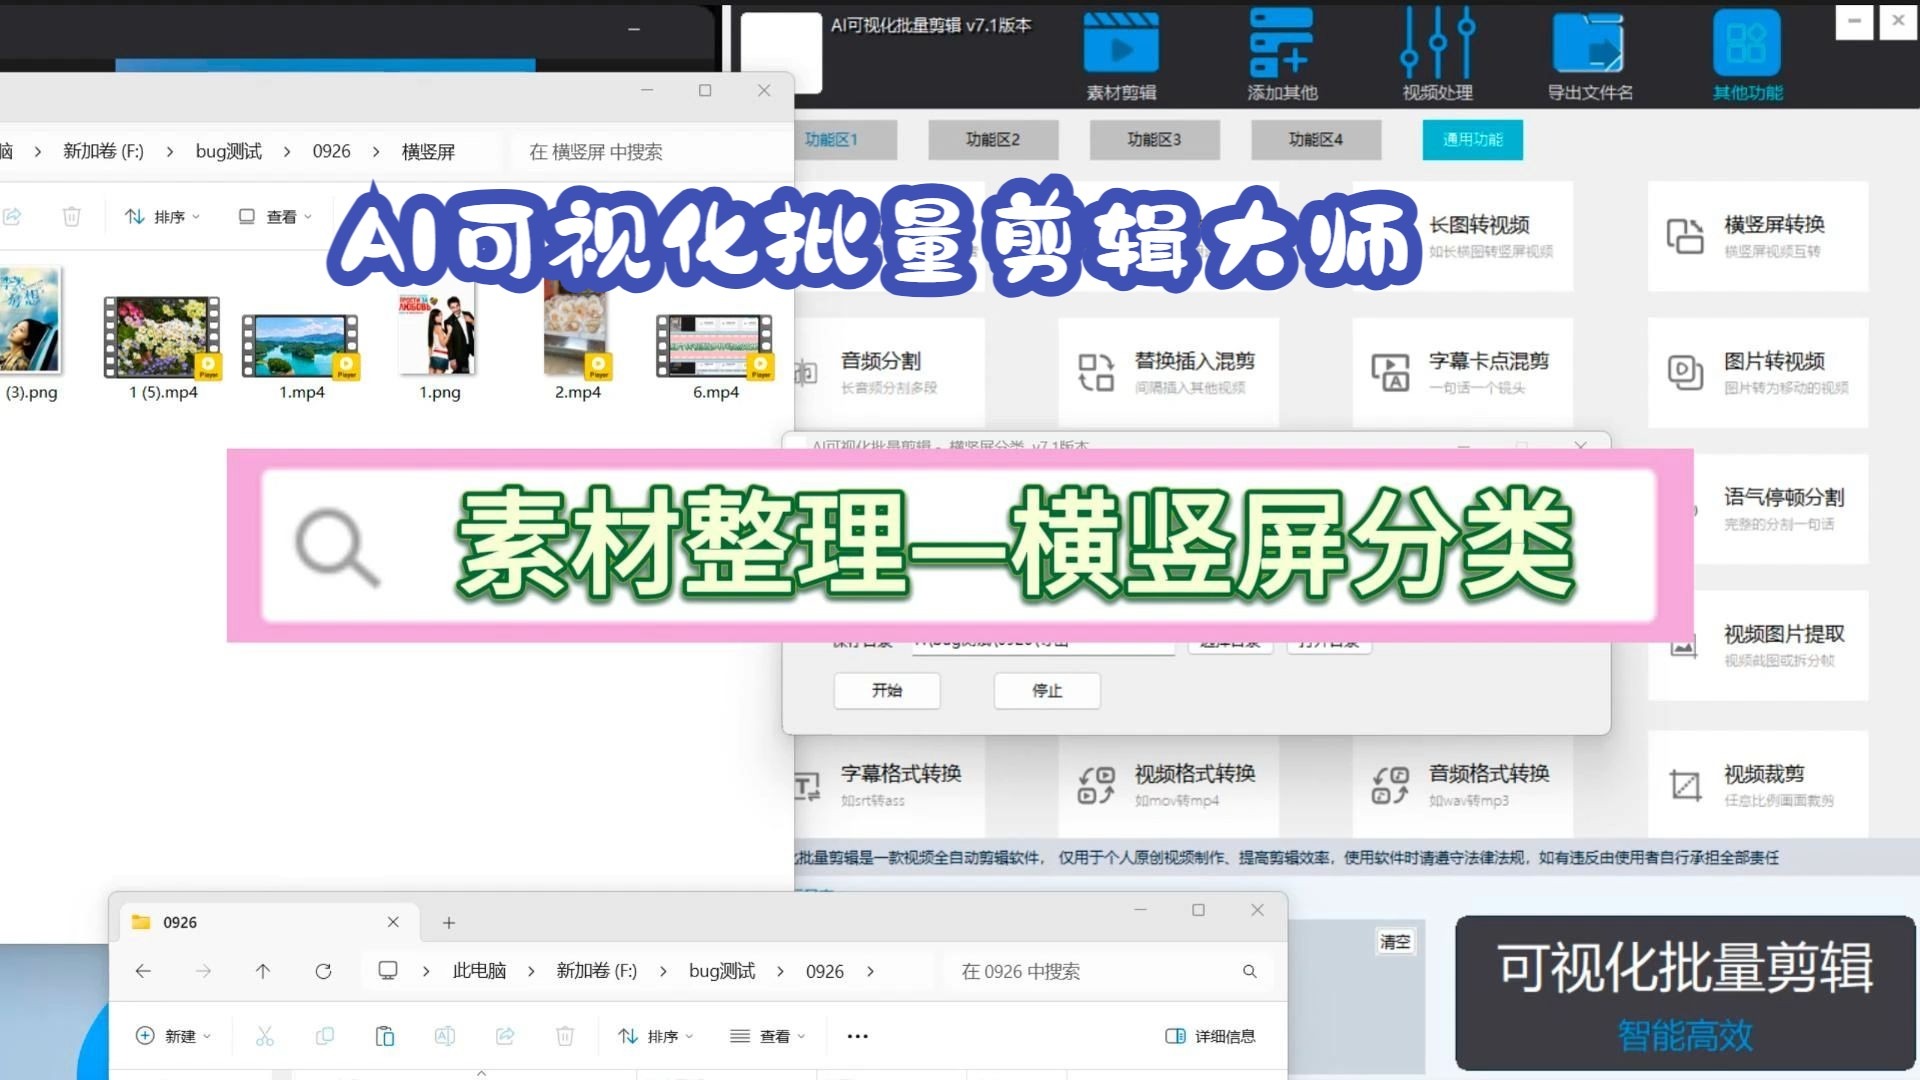Click the 音频分割 feature card
Image resolution: width=1920 pixels, height=1080 pixels.
click(889, 372)
